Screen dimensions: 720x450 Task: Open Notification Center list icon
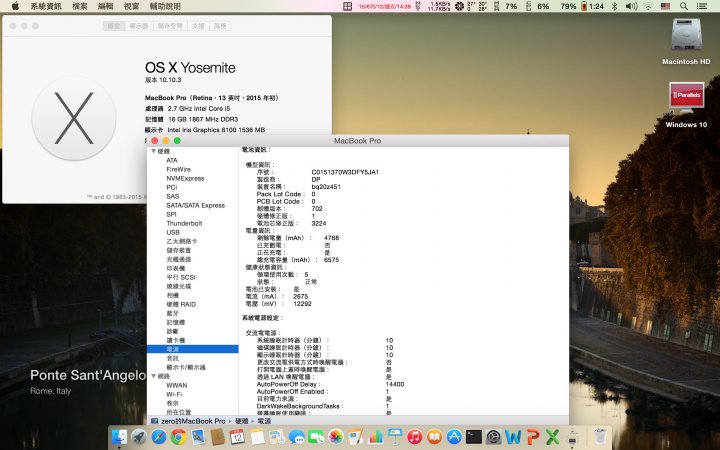coord(702,6)
